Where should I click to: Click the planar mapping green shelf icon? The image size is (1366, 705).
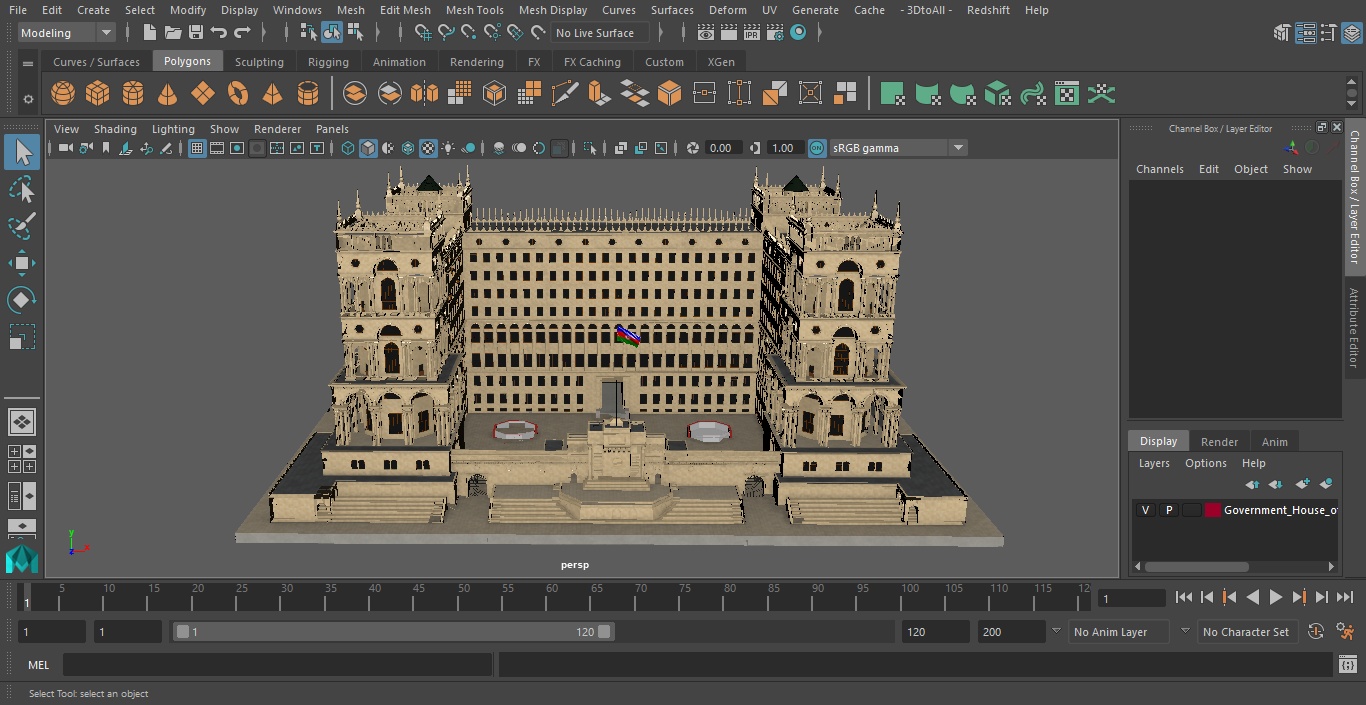click(x=893, y=94)
